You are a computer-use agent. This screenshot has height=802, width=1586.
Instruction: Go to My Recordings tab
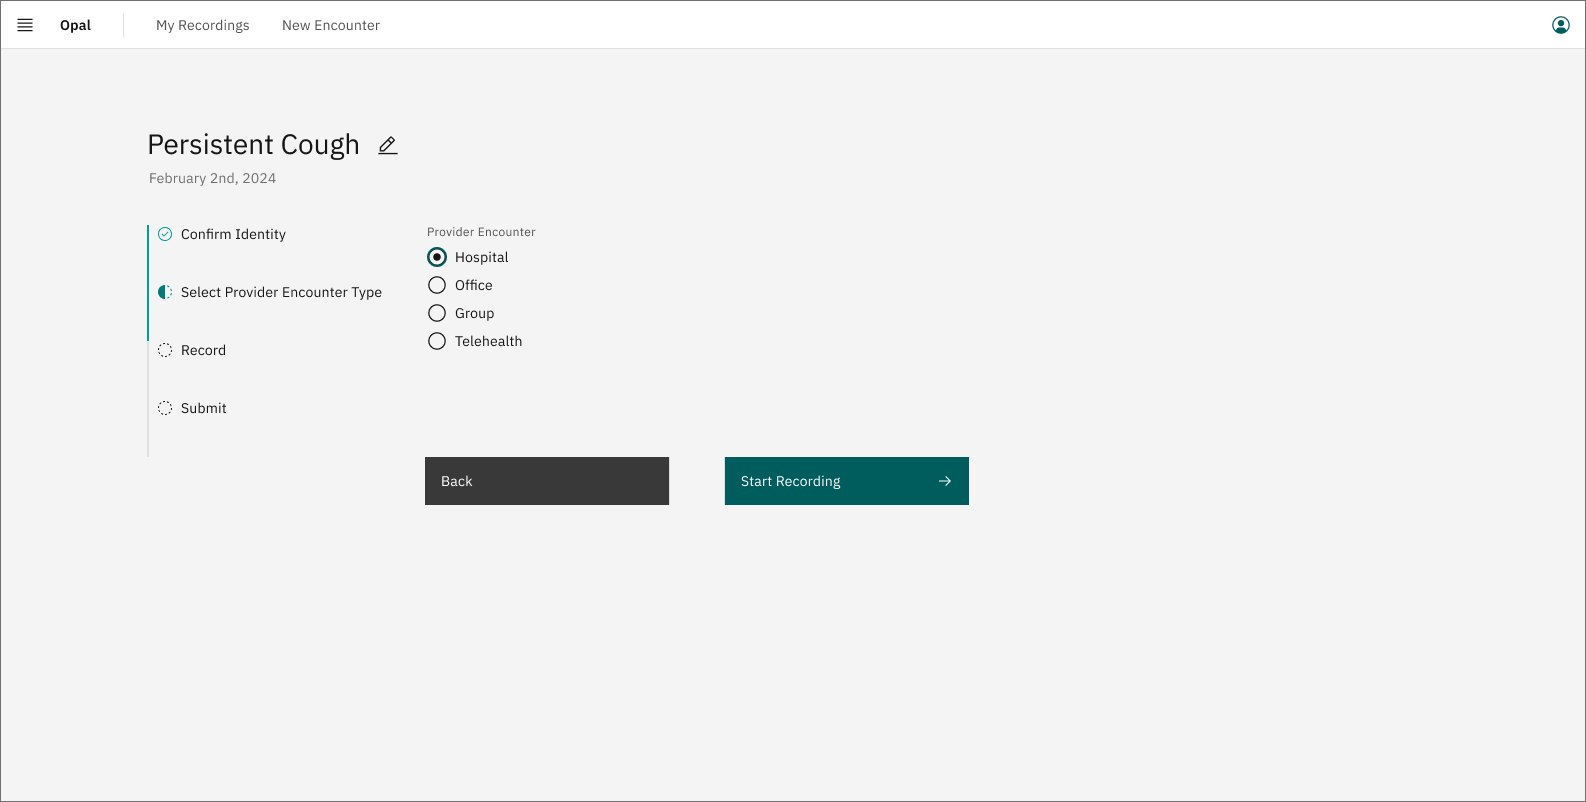(203, 25)
